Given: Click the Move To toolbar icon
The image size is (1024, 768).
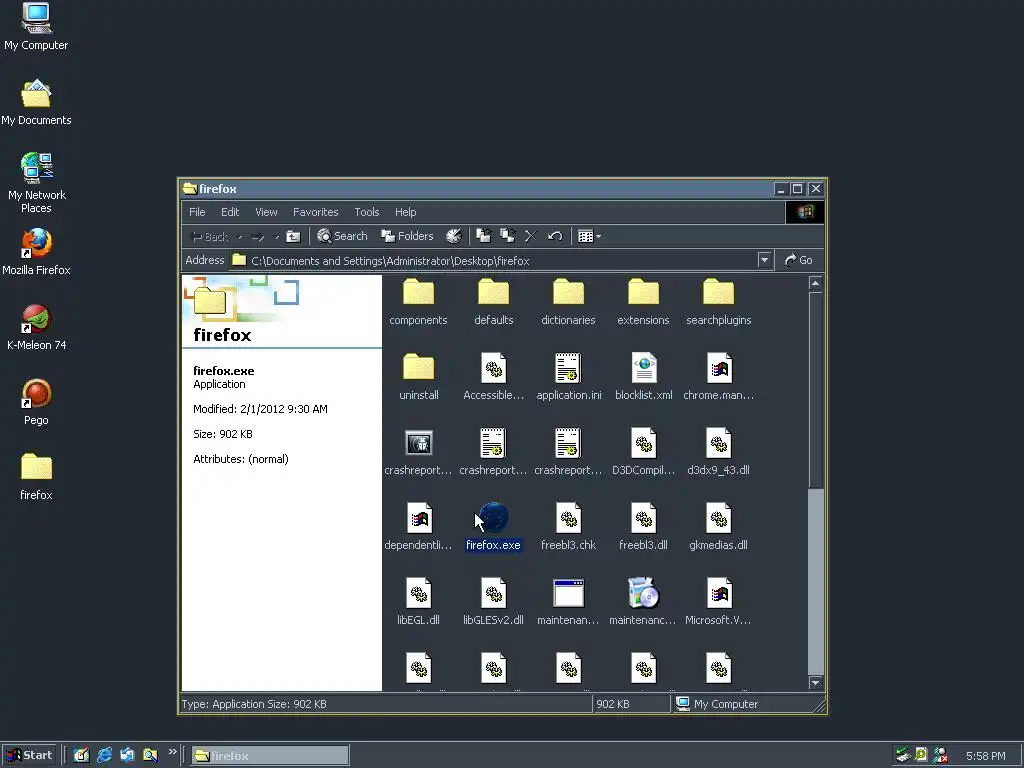Looking at the screenshot, I should click(483, 236).
